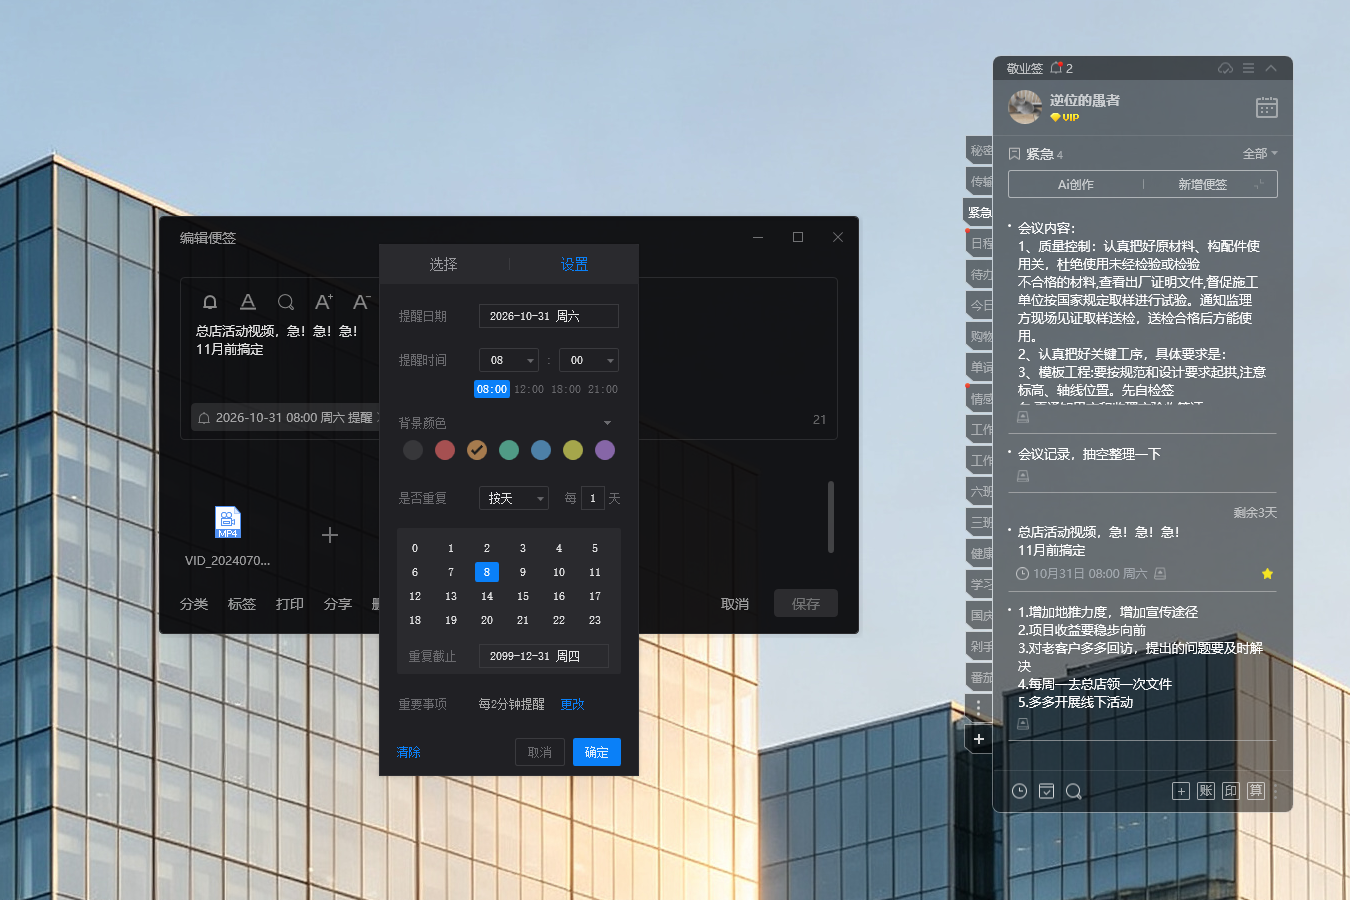This screenshot has height=900, width=1350.
Task: Open the 购物 category side tab
Action: click(x=980, y=336)
